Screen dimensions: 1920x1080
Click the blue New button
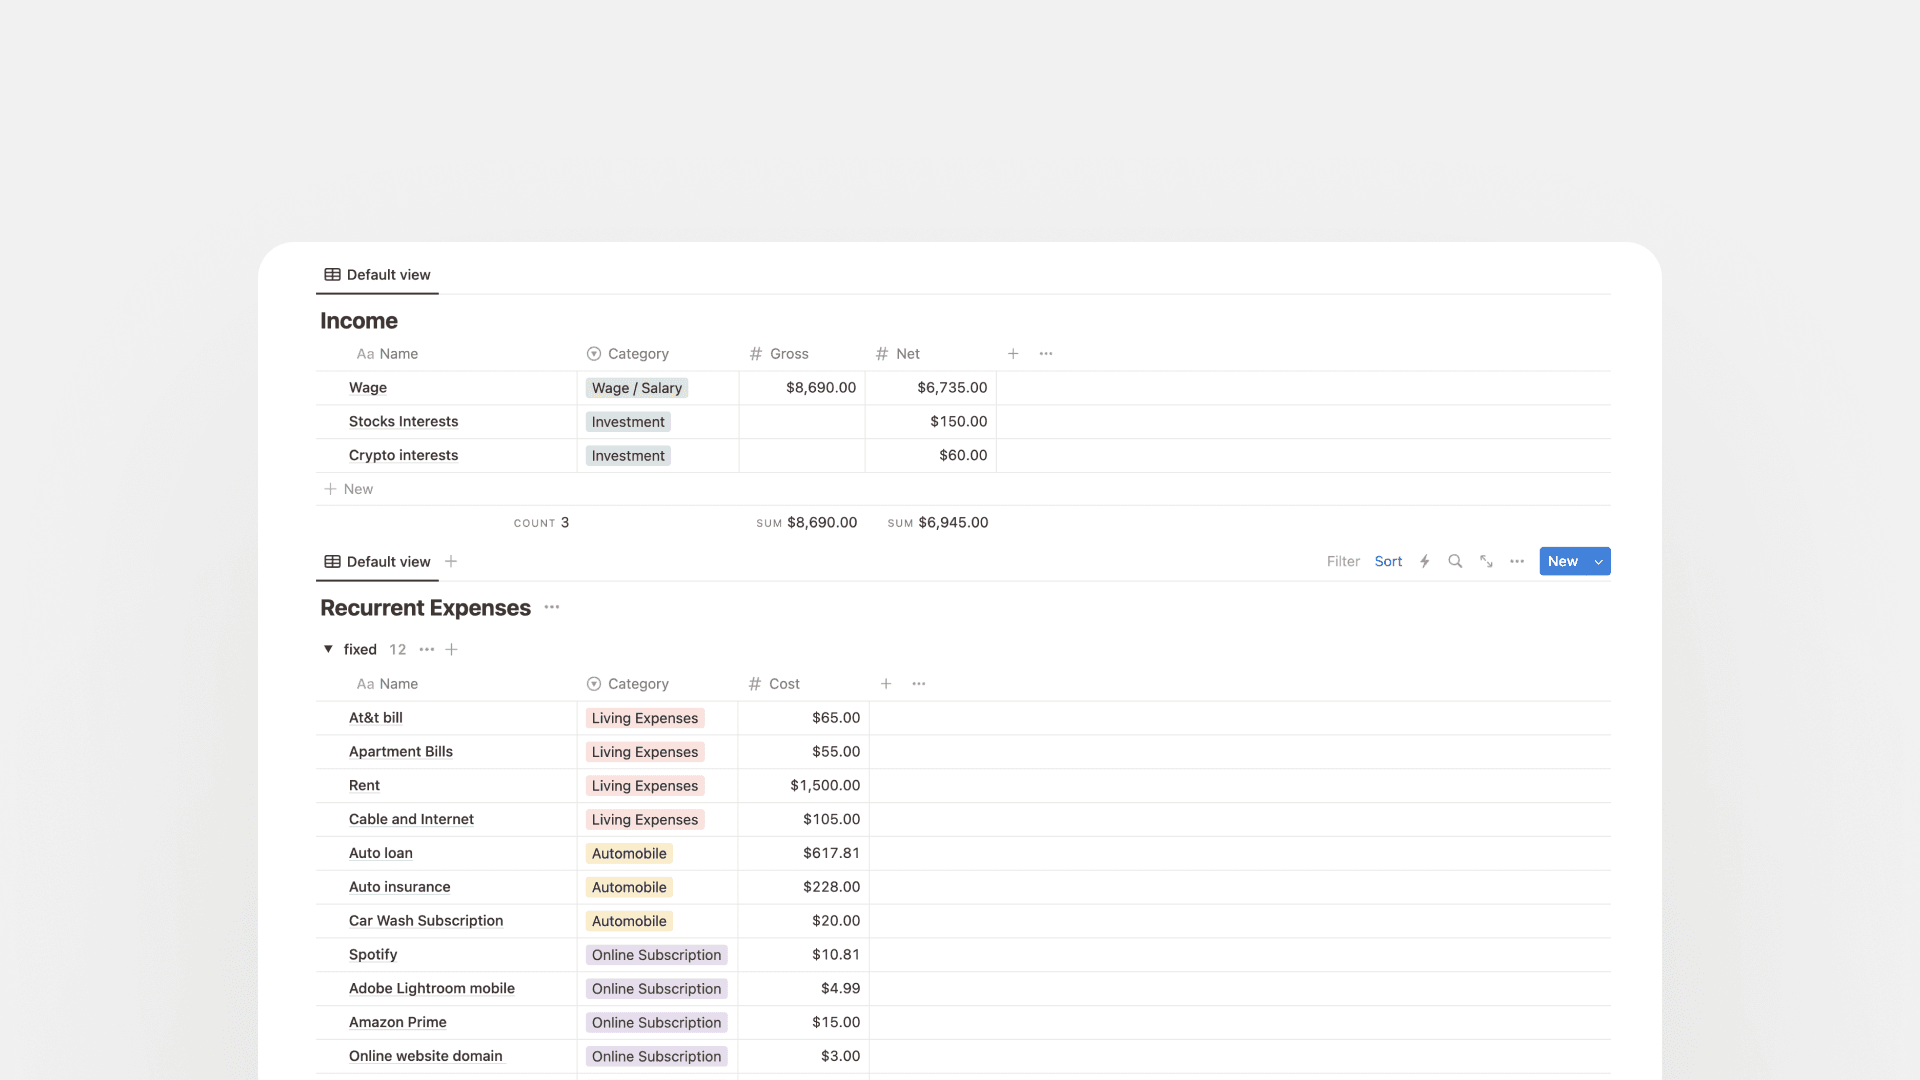tap(1563, 562)
